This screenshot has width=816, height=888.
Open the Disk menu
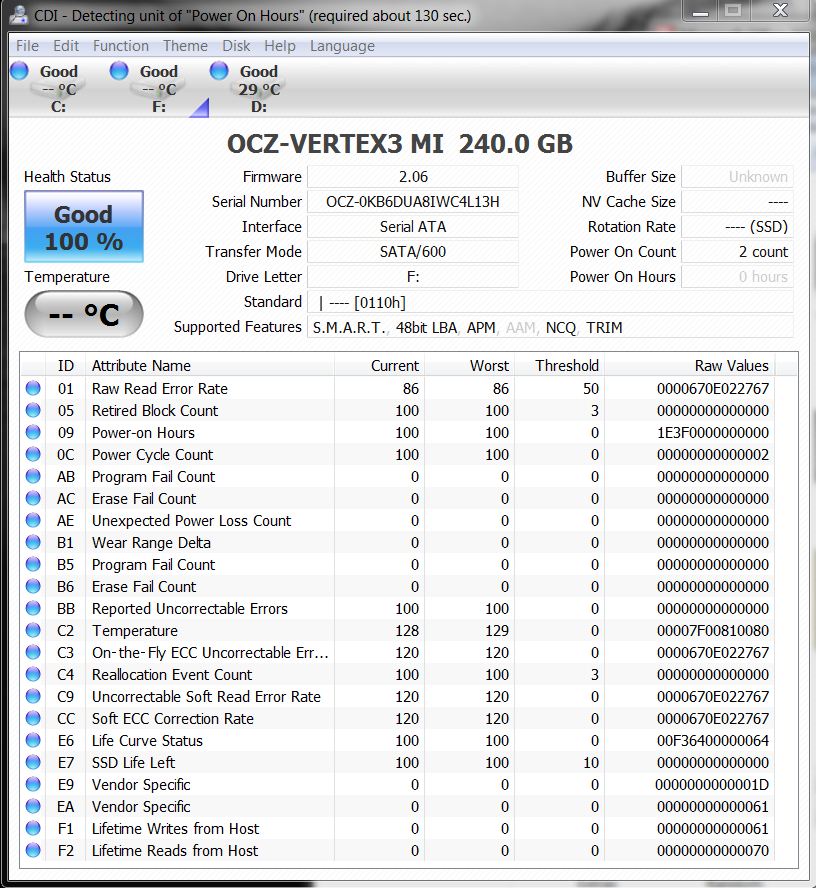point(236,46)
